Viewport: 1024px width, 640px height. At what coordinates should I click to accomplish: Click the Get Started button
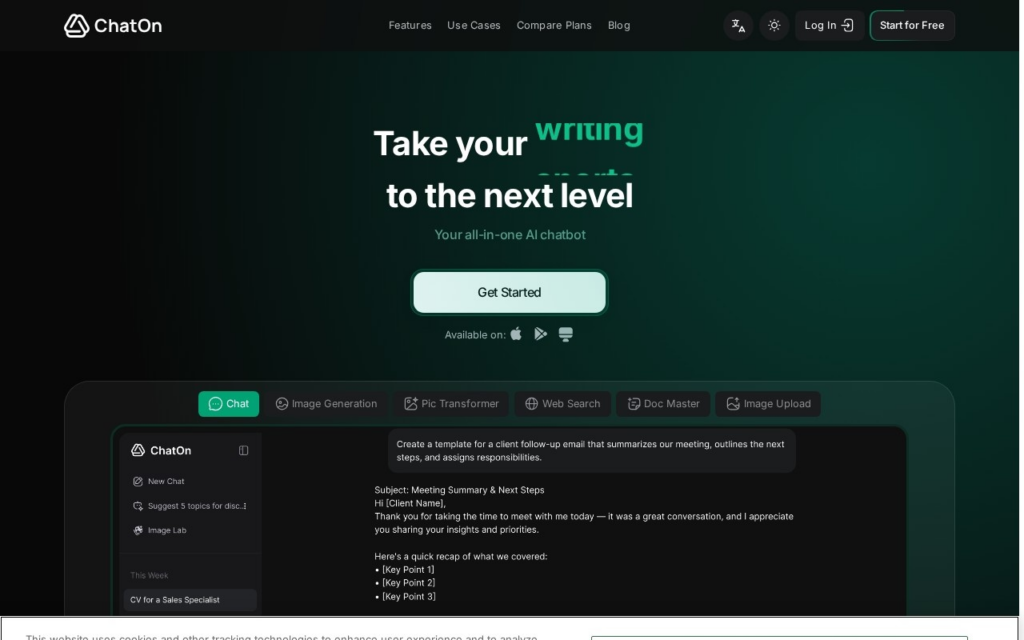click(509, 293)
